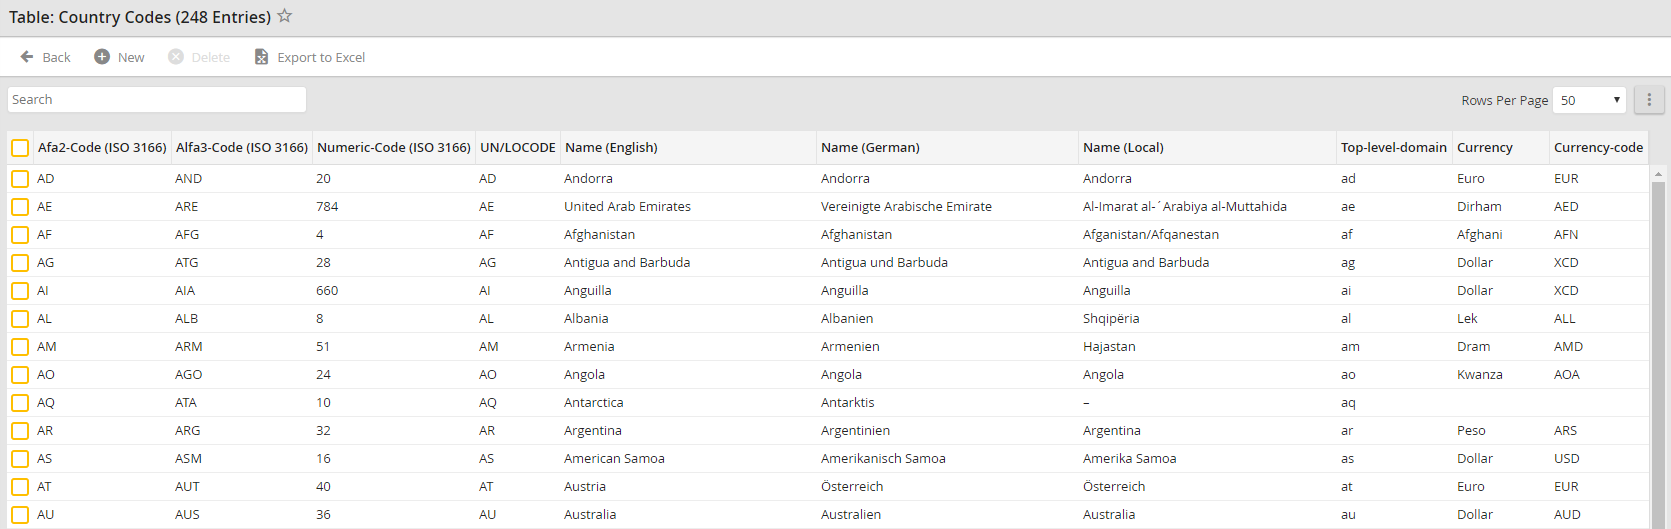Focus the Search input field
The height and width of the screenshot is (529, 1671).
click(157, 100)
